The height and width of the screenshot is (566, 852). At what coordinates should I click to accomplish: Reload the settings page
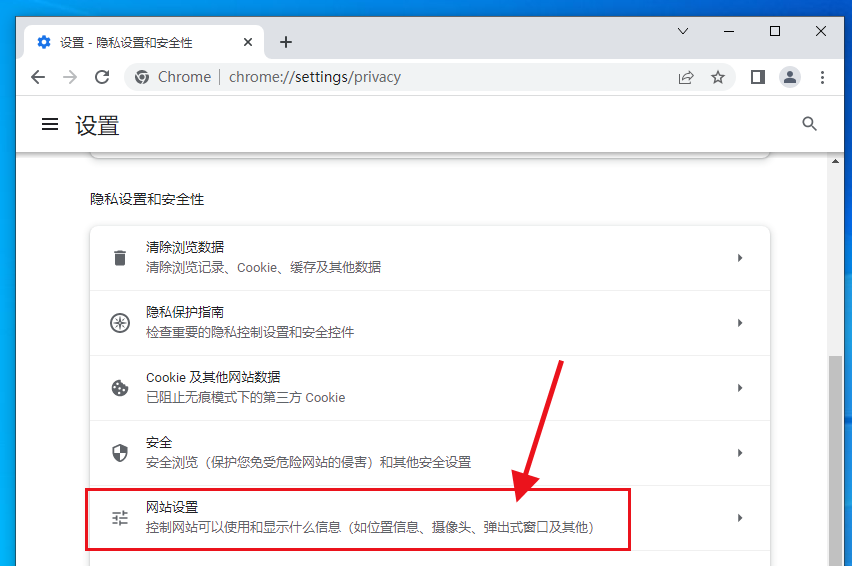[x=102, y=77]
